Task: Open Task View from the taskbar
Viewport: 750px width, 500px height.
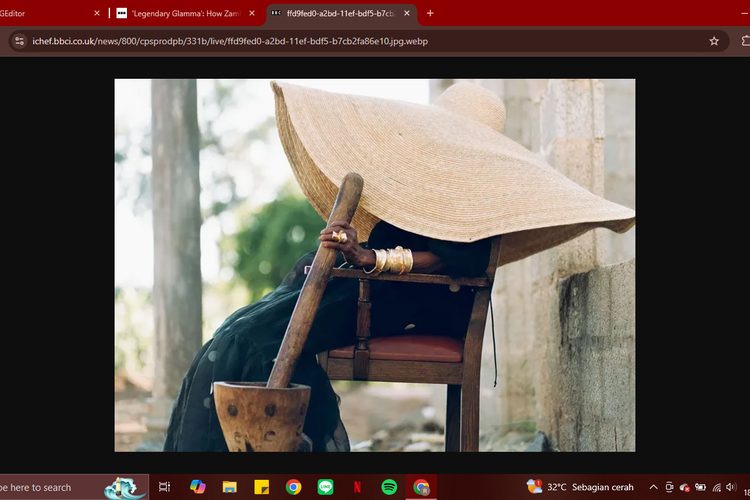Action: [x=165, y=487]
